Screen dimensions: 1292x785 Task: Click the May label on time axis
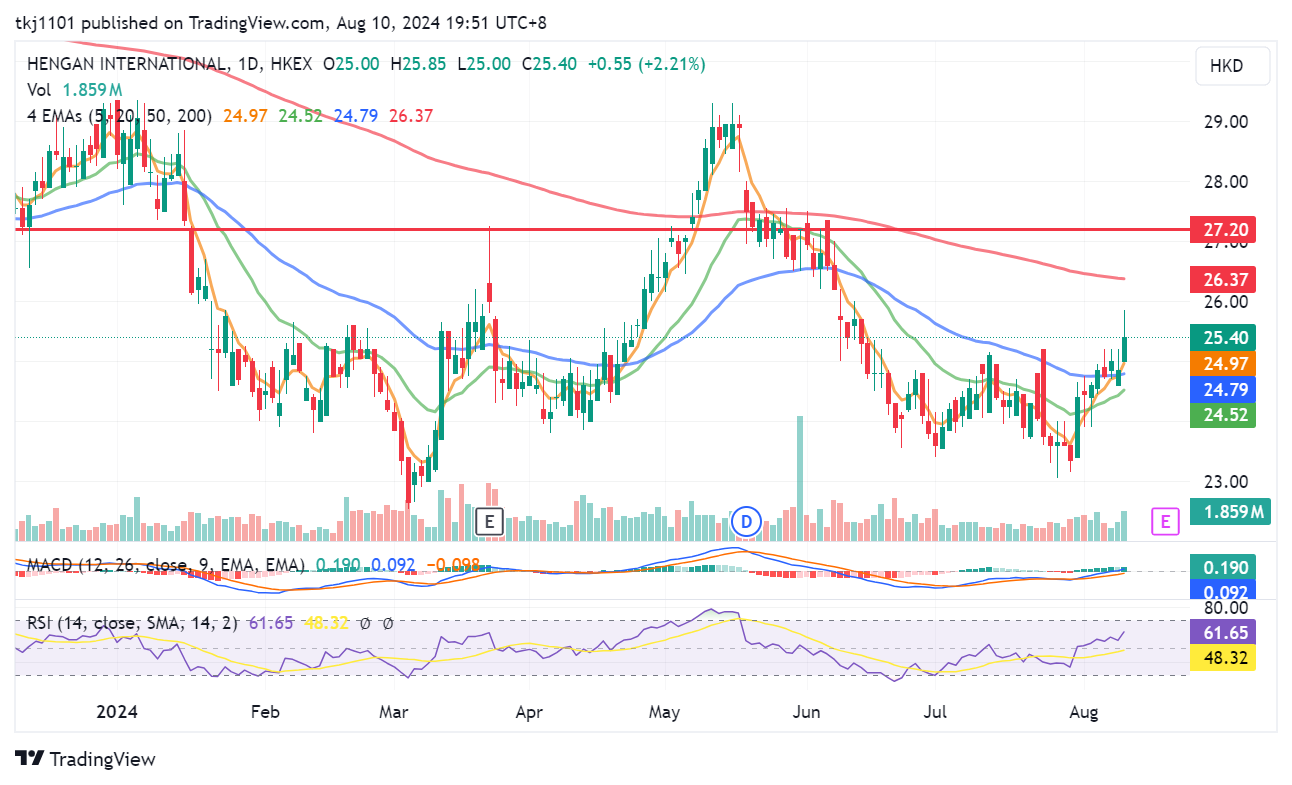pos(665,713)
